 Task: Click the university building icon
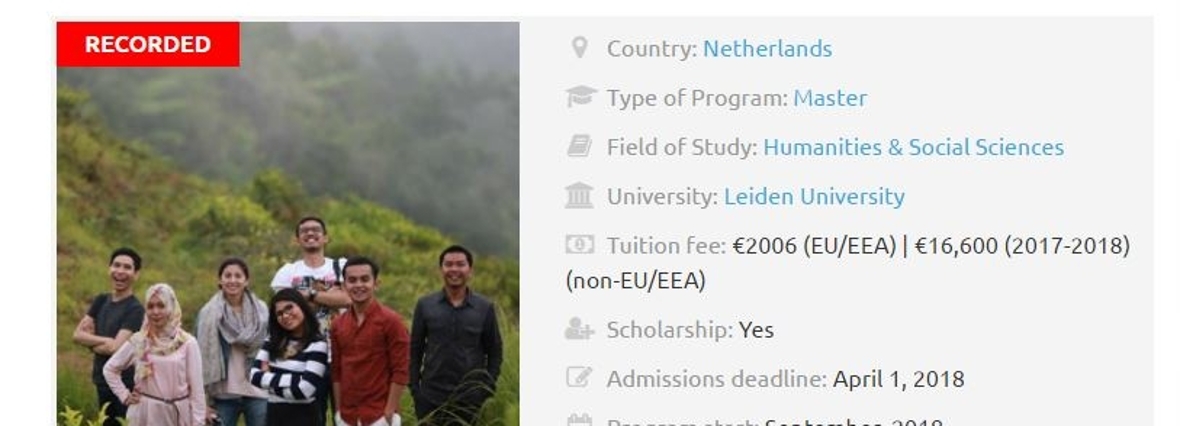tap(580, 196)
